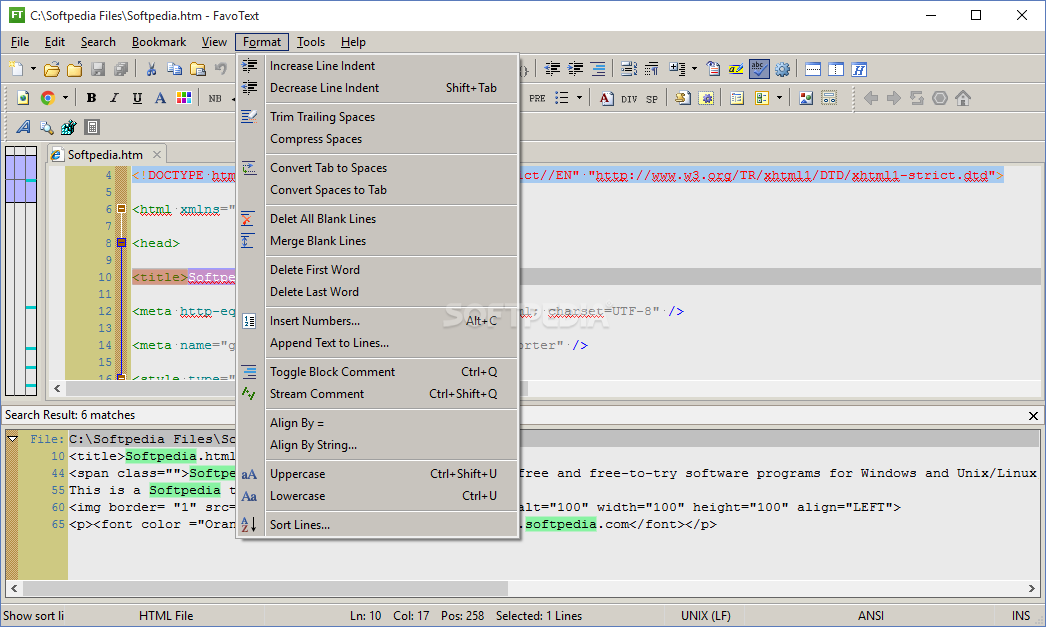Open the File menu
Image resolution: width=1046 pixels, height=627 pixels.
tap(20, 42)
